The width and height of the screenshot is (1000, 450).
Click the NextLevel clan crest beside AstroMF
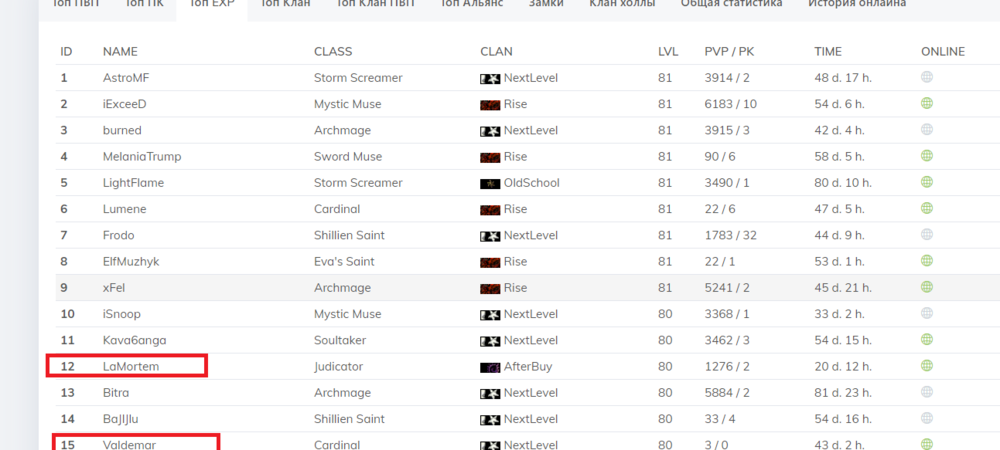click(490, 78)
